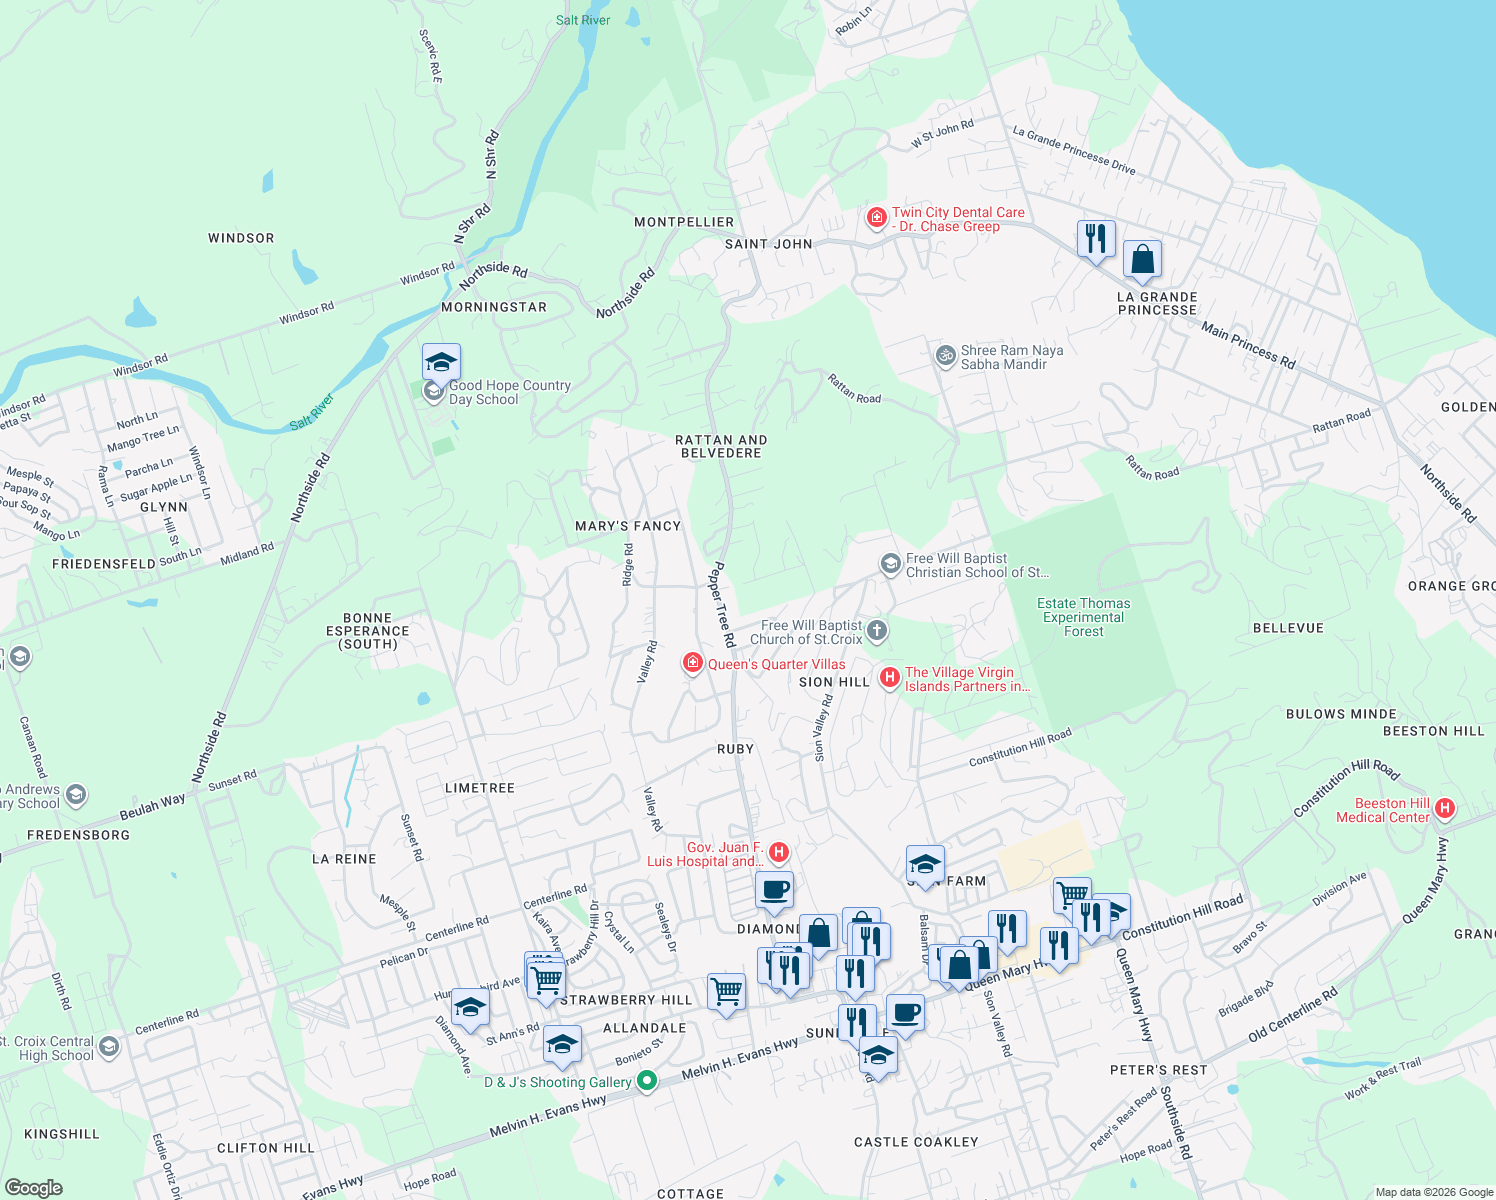Select the restaurant marker near La Grande Princesse
Viewport: 1496px width, 1200px height.
pyautogui.click(x=1096, y=238)
